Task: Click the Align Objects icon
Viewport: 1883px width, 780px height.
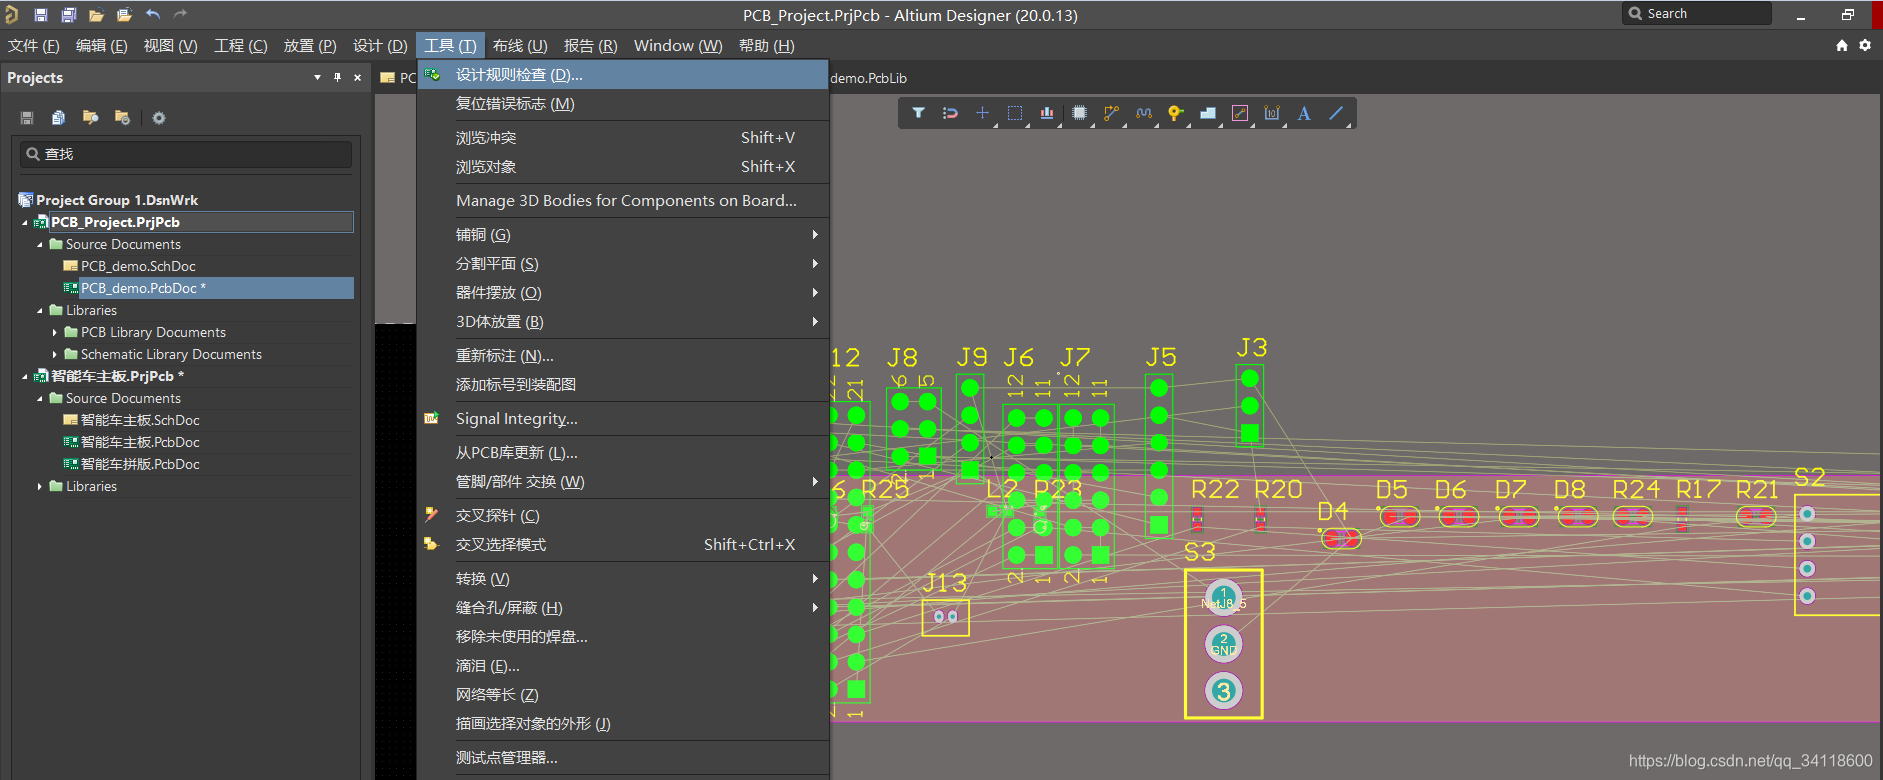Action: point(1047,113)
